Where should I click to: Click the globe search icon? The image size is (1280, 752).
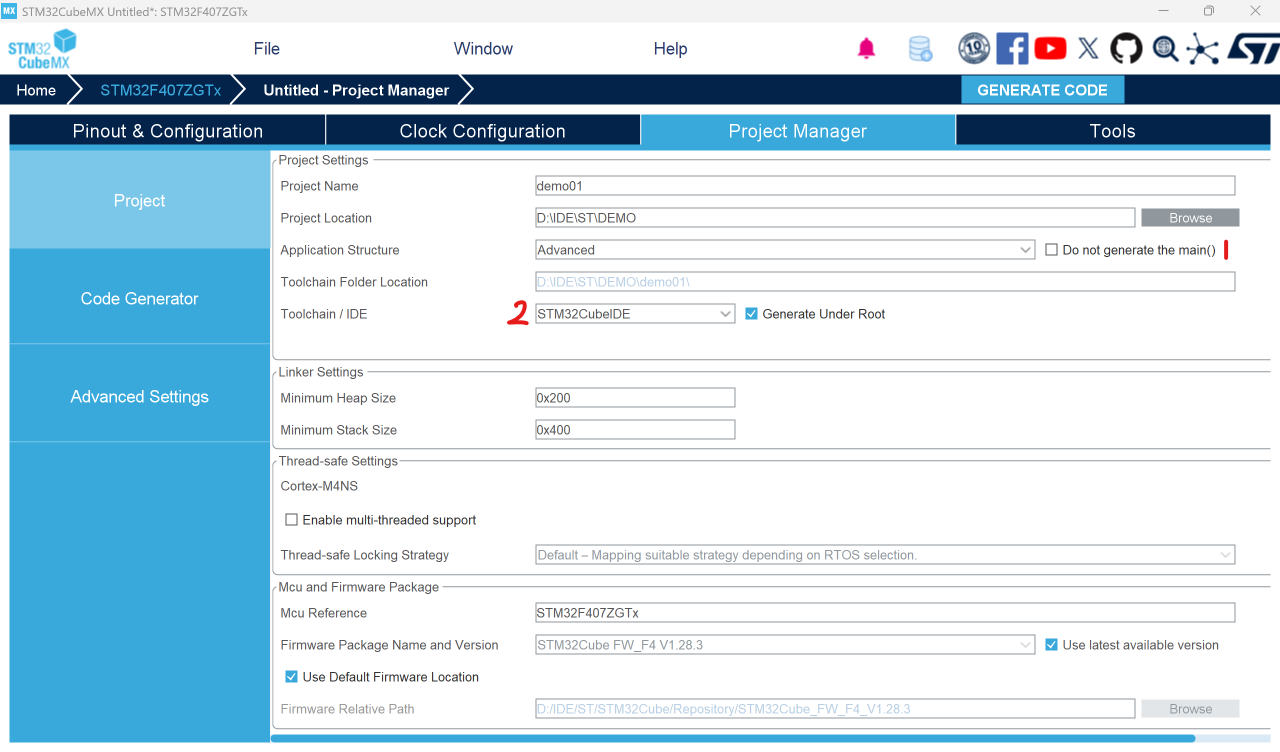click(1165, 48)
